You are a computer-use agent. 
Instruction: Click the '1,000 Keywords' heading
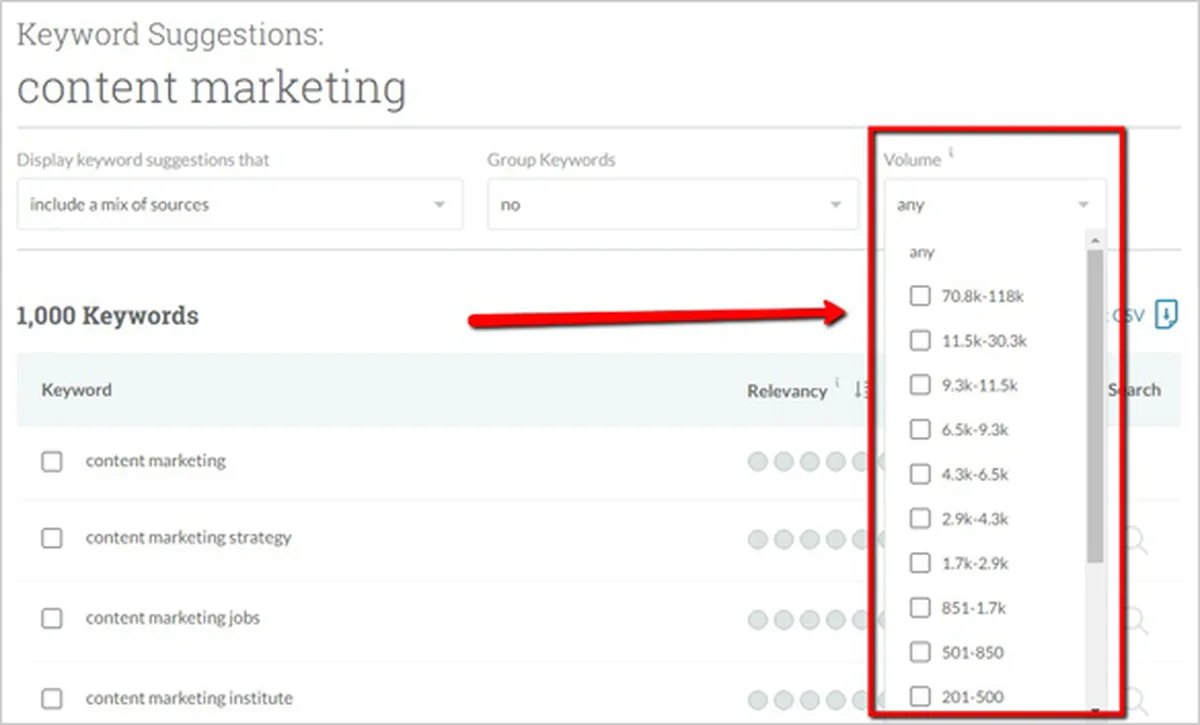click(108, 316)
